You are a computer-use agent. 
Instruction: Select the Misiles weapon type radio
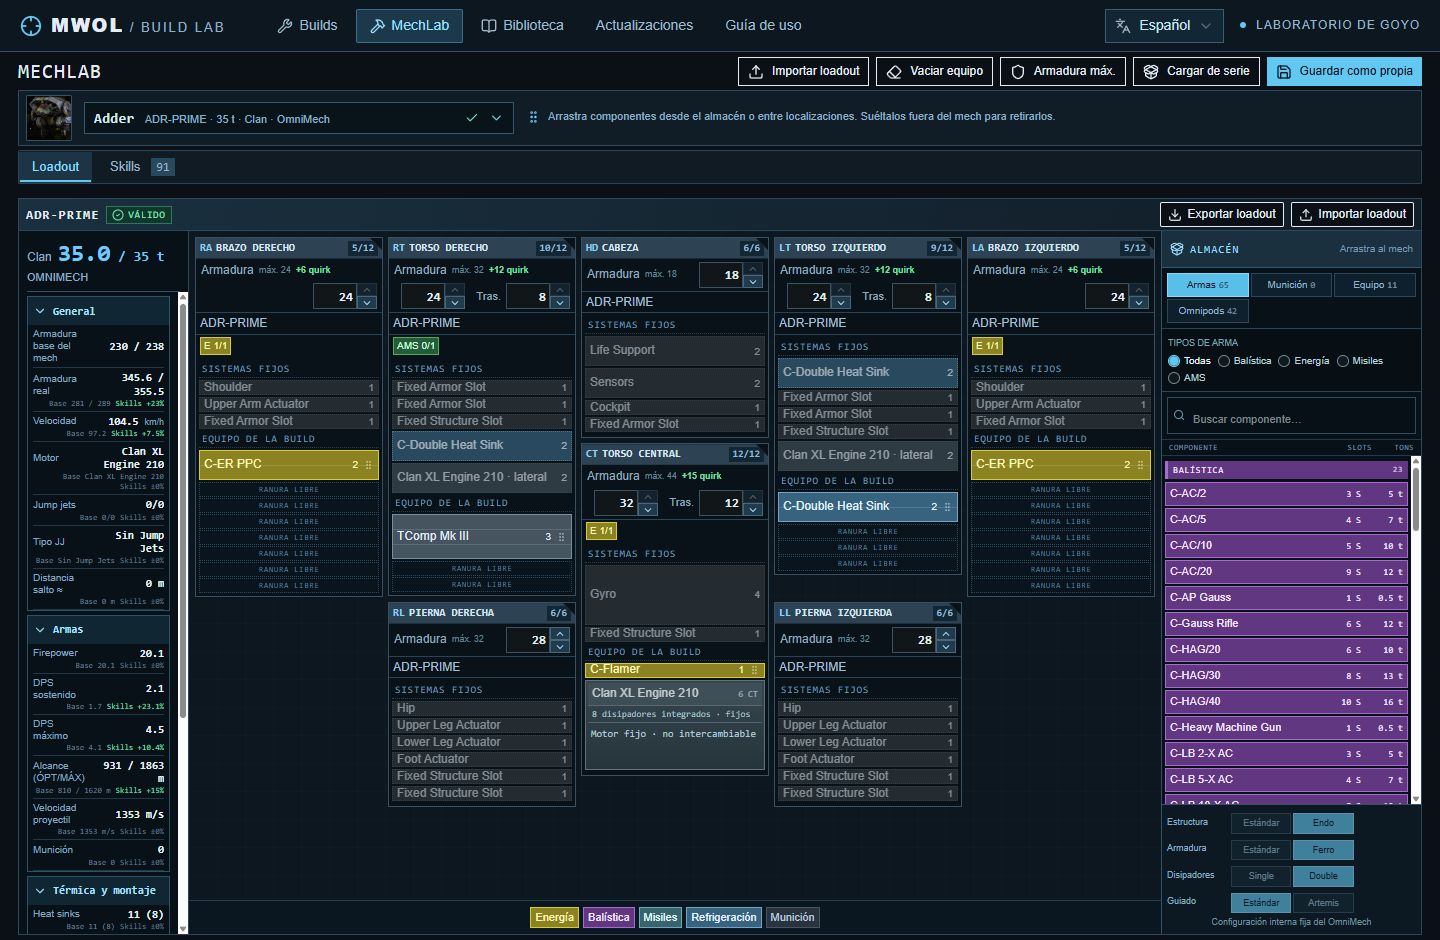click(x=1343, y=361)
